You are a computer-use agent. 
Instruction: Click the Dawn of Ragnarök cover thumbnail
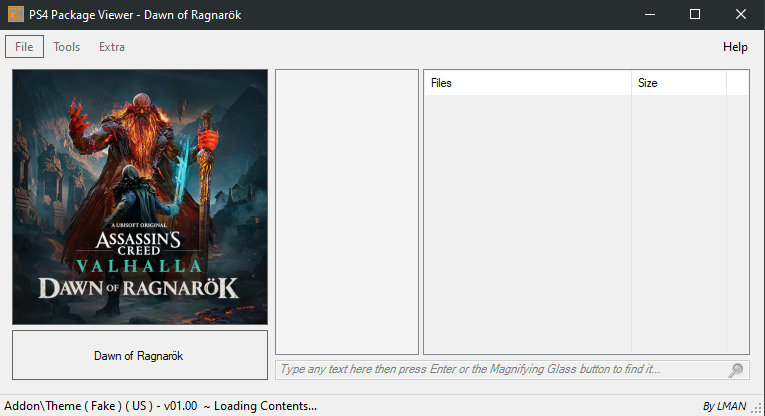tap(140, 197)
